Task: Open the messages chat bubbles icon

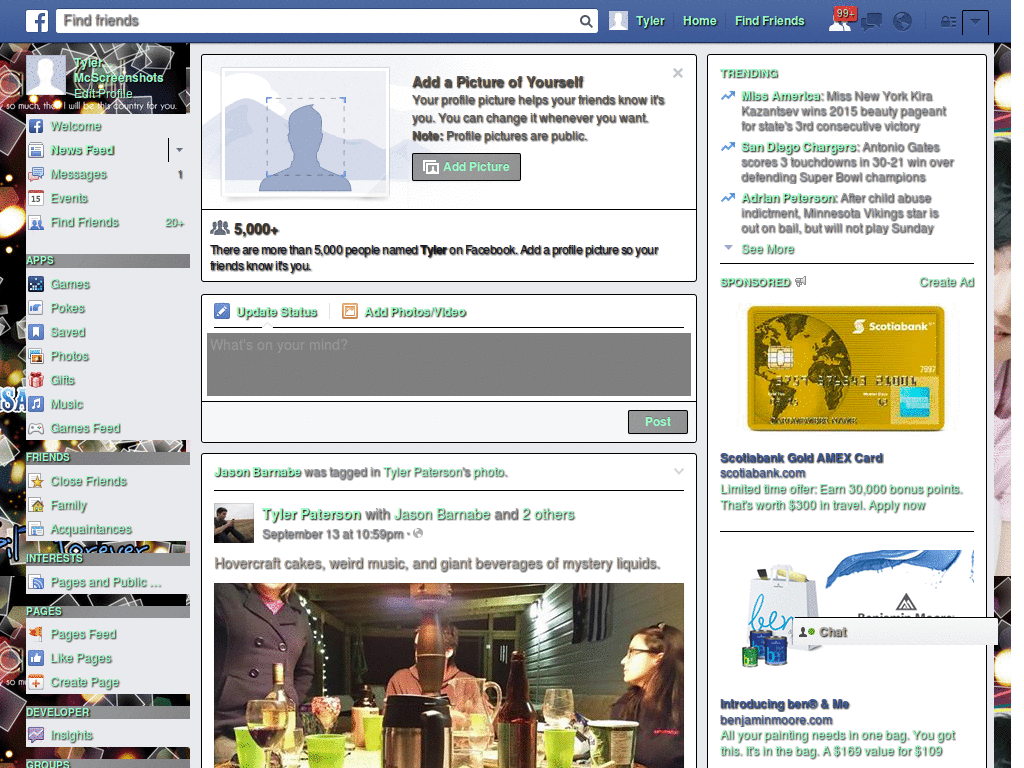Action: (871, 22)
